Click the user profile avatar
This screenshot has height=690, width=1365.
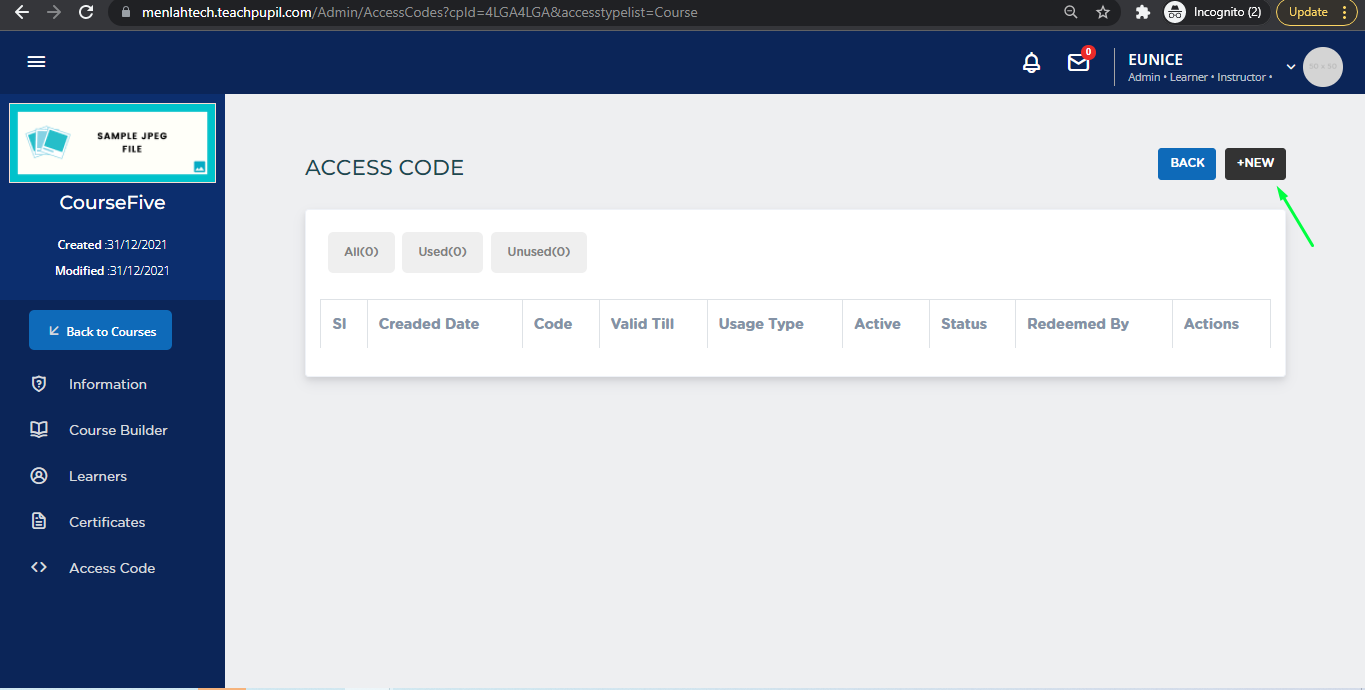click(1322, 67)
